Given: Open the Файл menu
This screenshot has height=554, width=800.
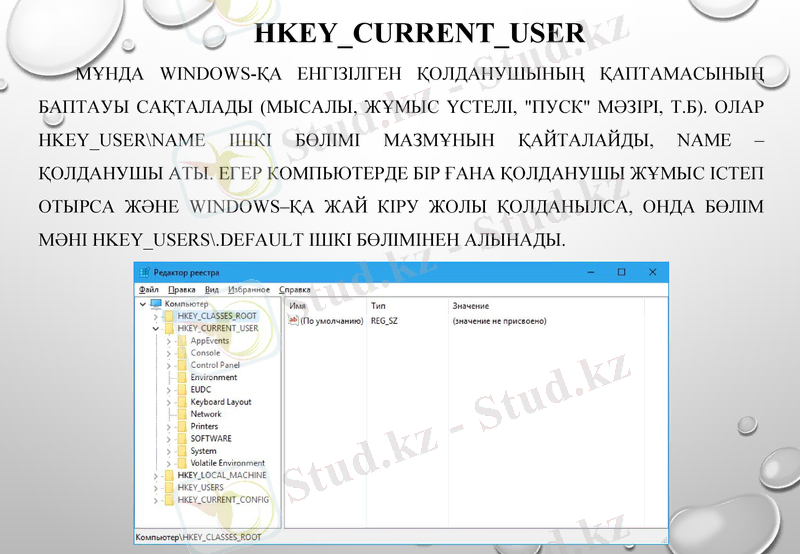Looking at the screenshot, I should coord(148,290).
